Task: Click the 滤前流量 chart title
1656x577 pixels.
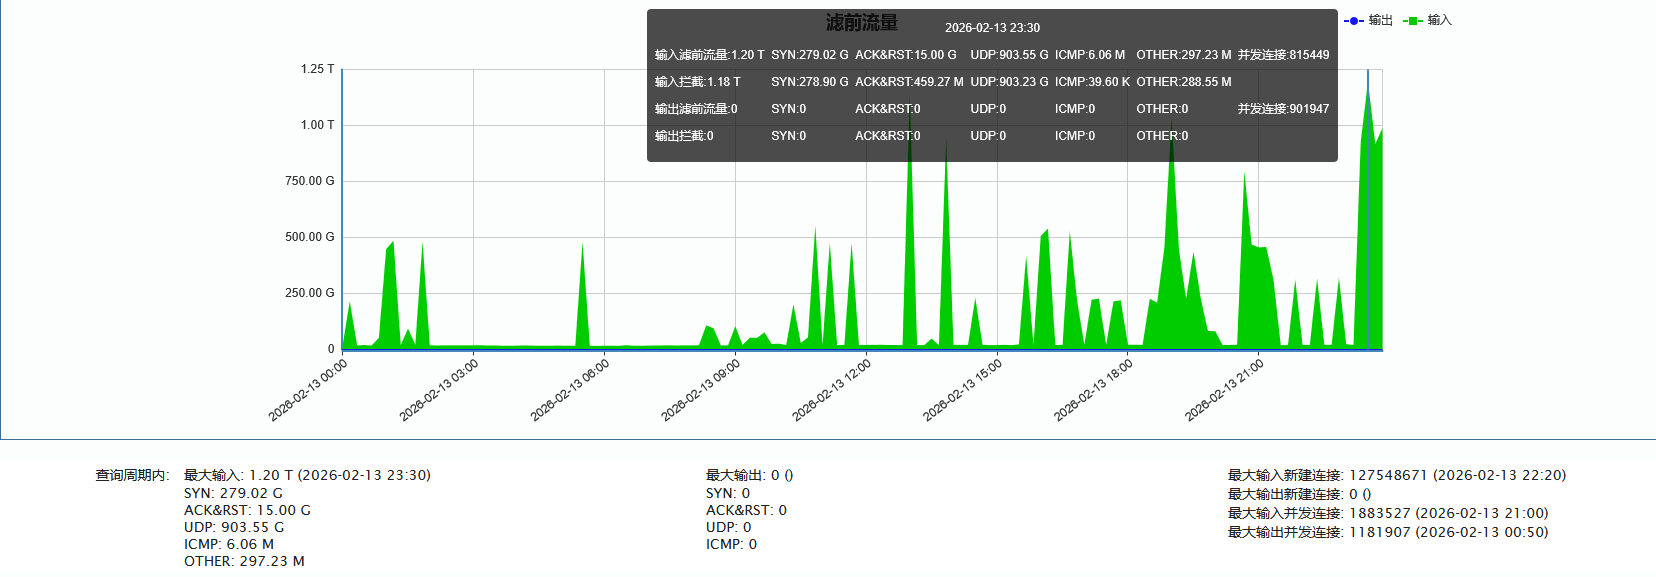Action: pyautogui.click(x=861, y=23)
